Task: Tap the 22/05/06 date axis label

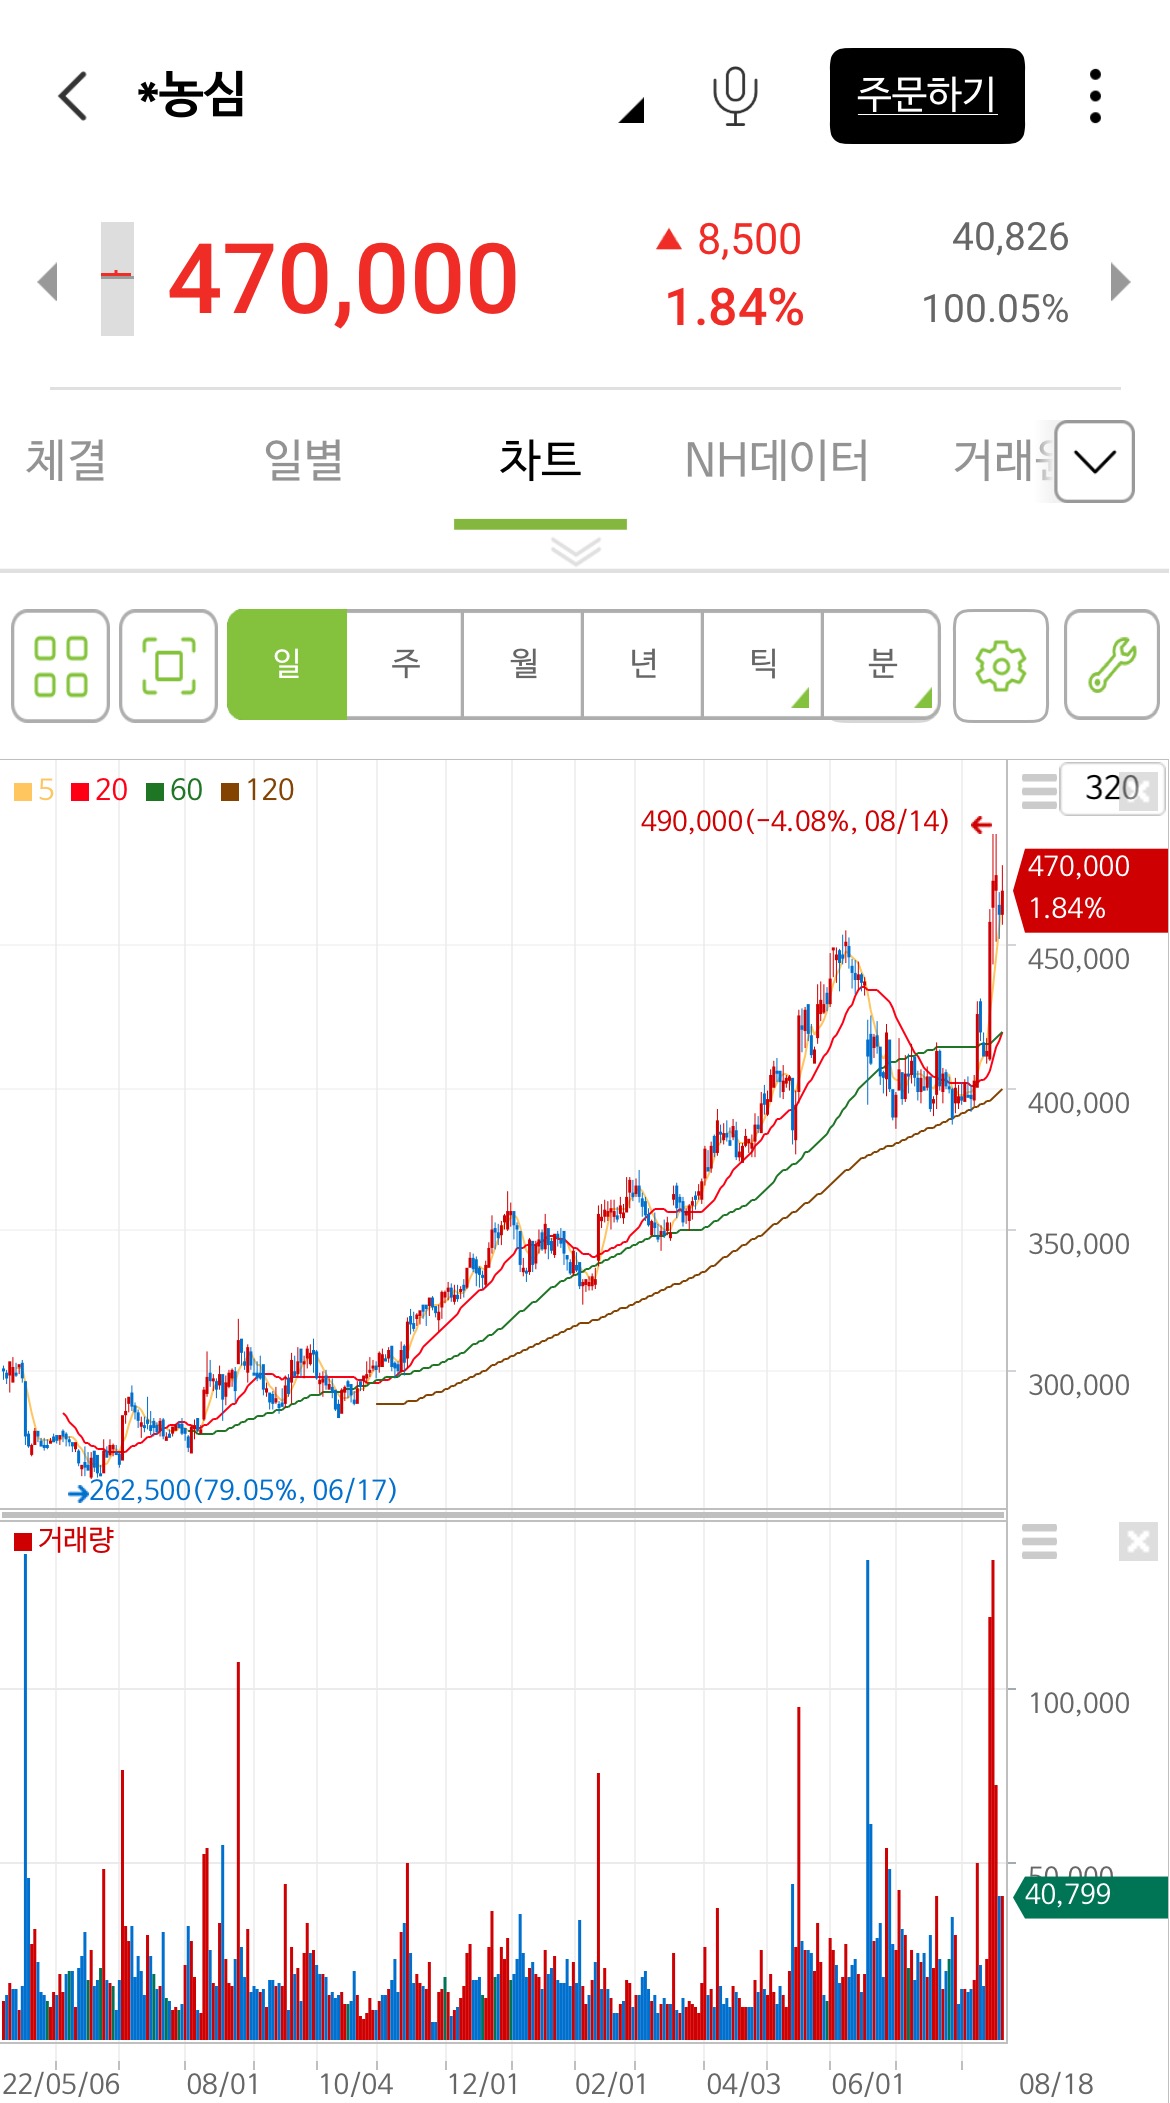Action: [x=62, y=2084]
